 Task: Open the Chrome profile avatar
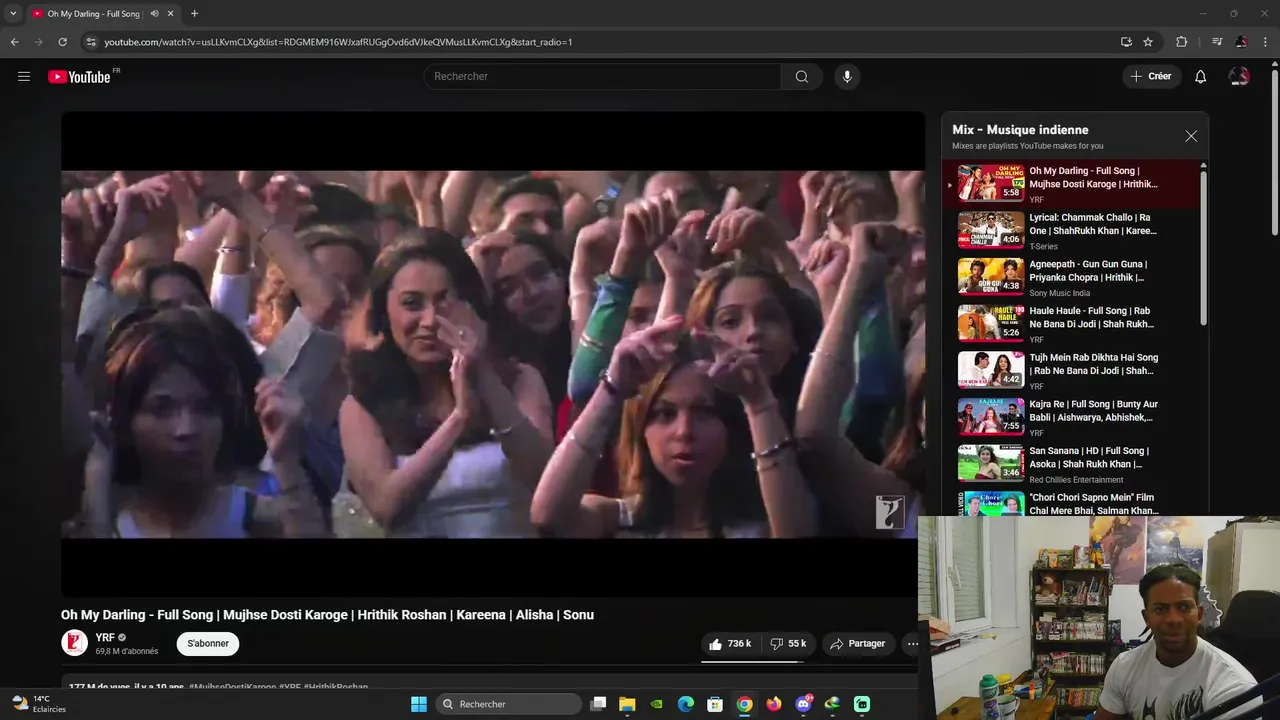tap(1241, 42)
